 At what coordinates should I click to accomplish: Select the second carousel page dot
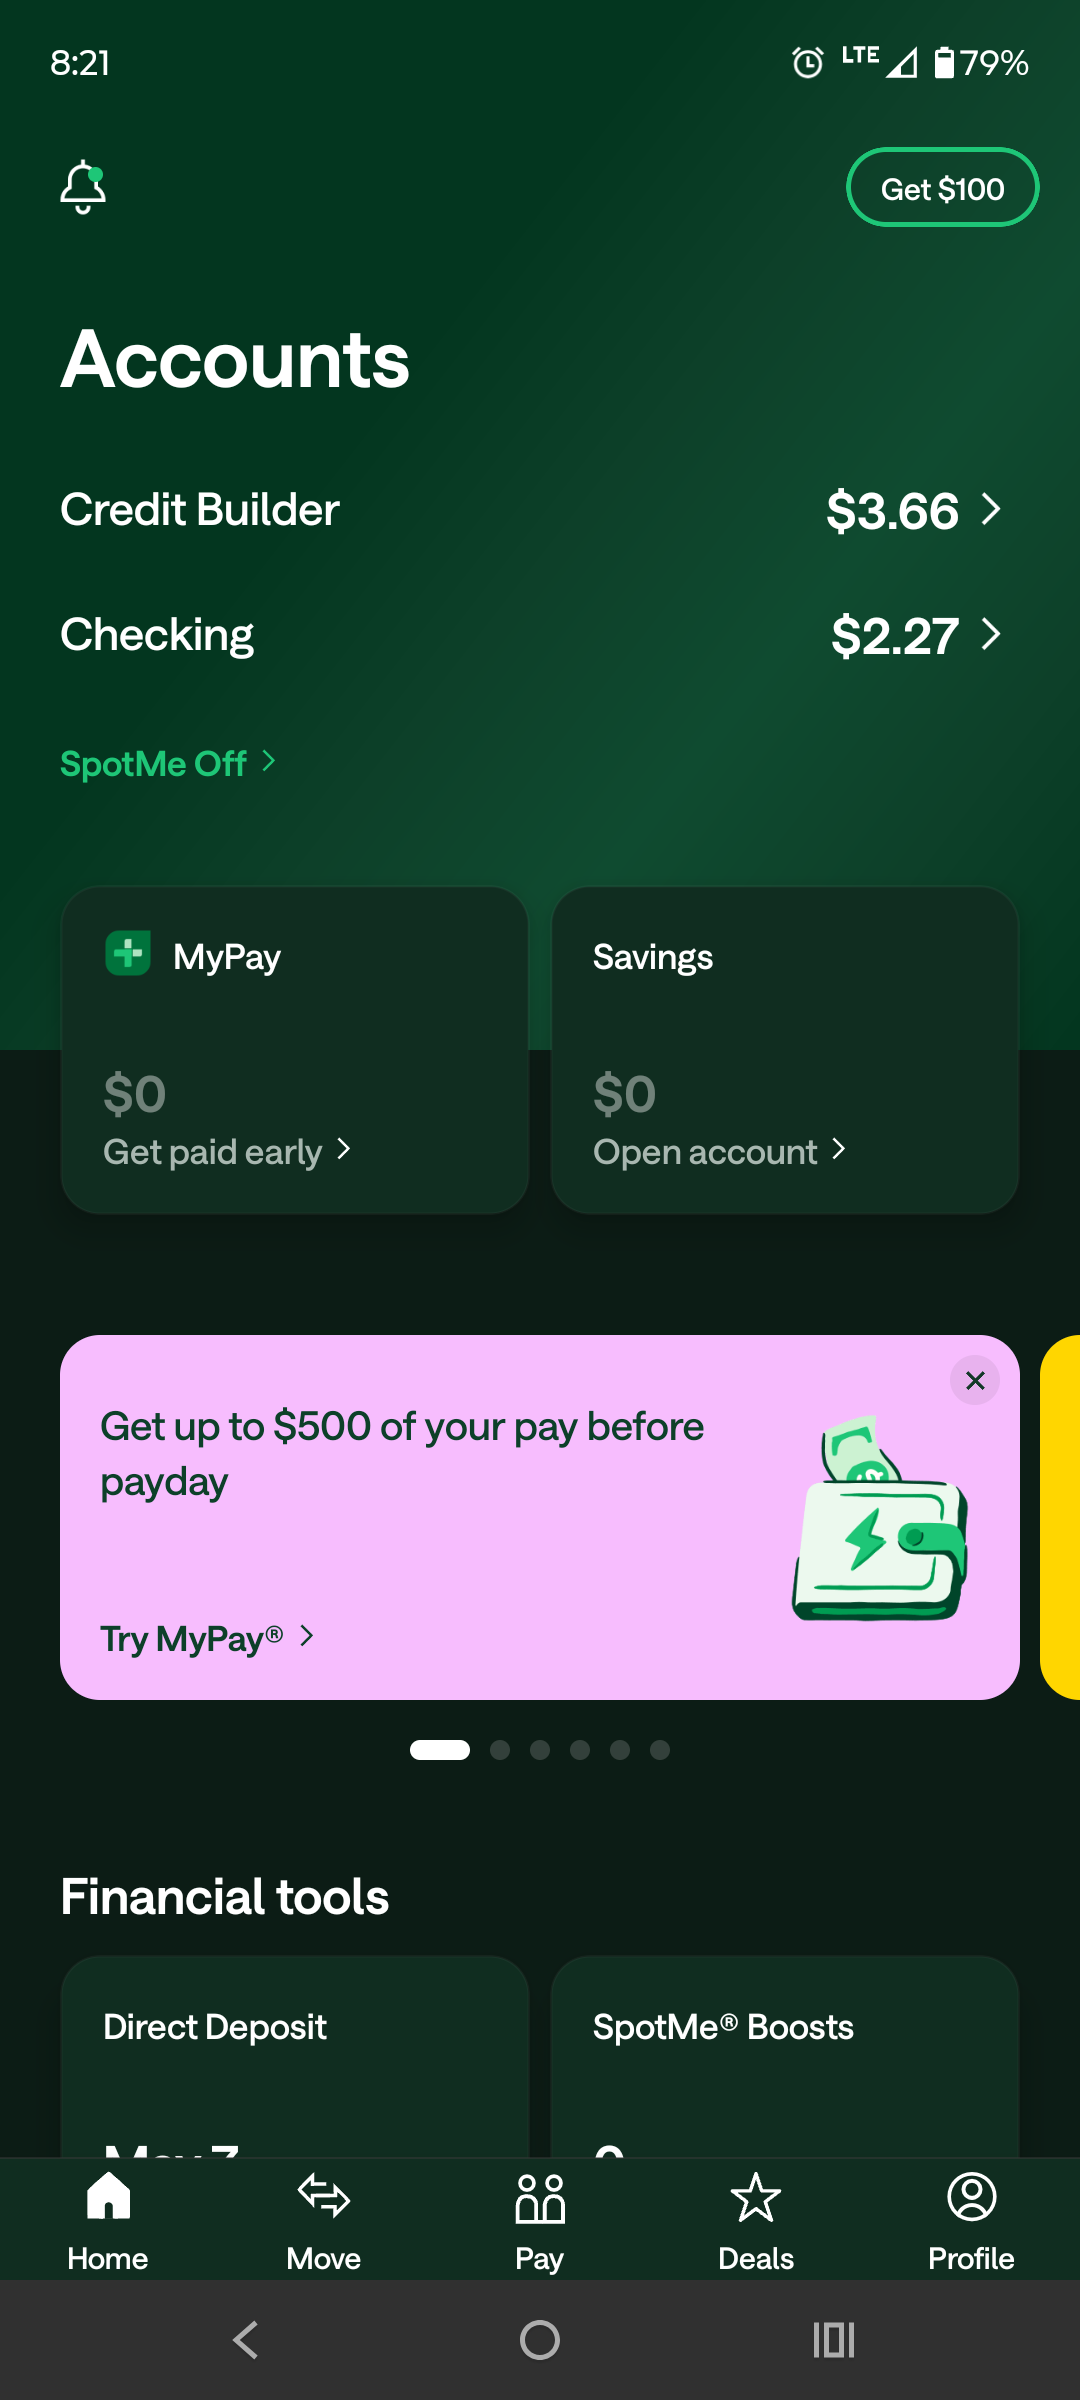tap(500, 1749)
